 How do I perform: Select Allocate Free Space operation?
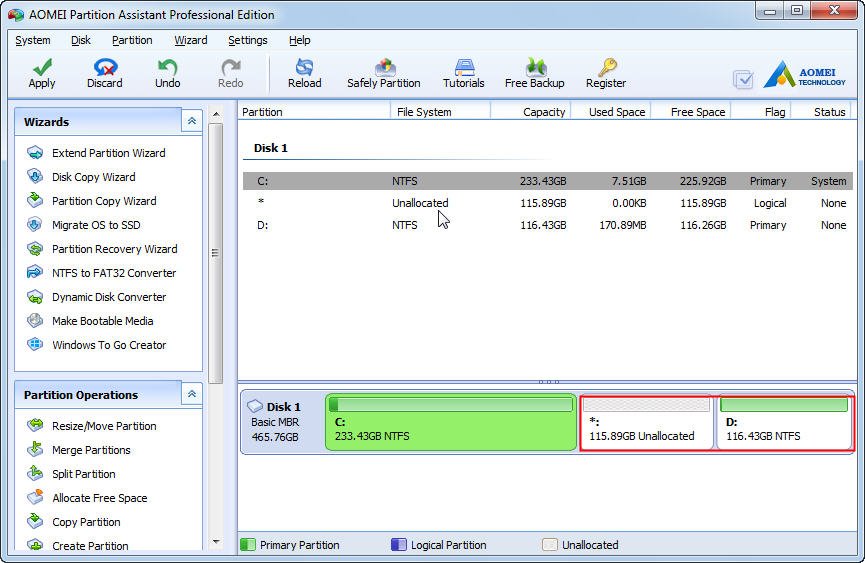[87, 498]
